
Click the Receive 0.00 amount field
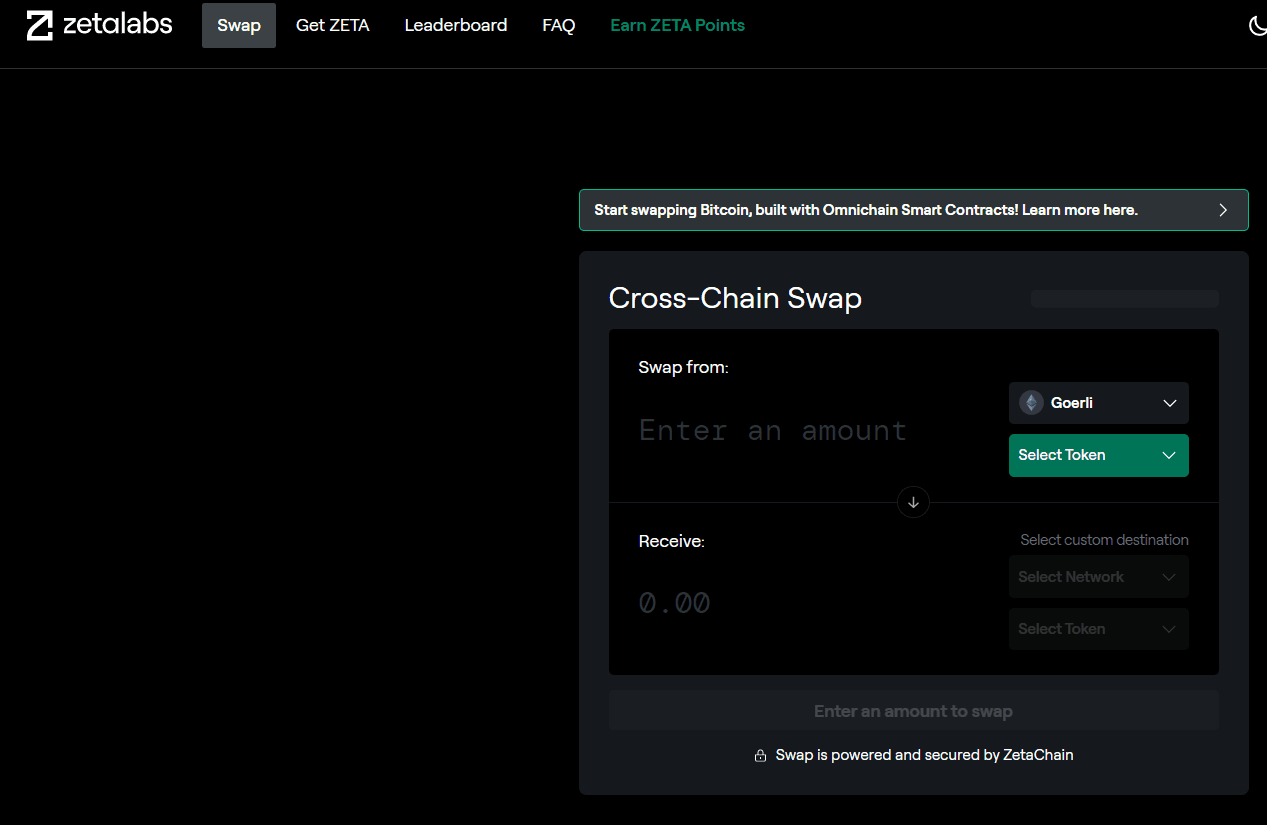point(675,603)
